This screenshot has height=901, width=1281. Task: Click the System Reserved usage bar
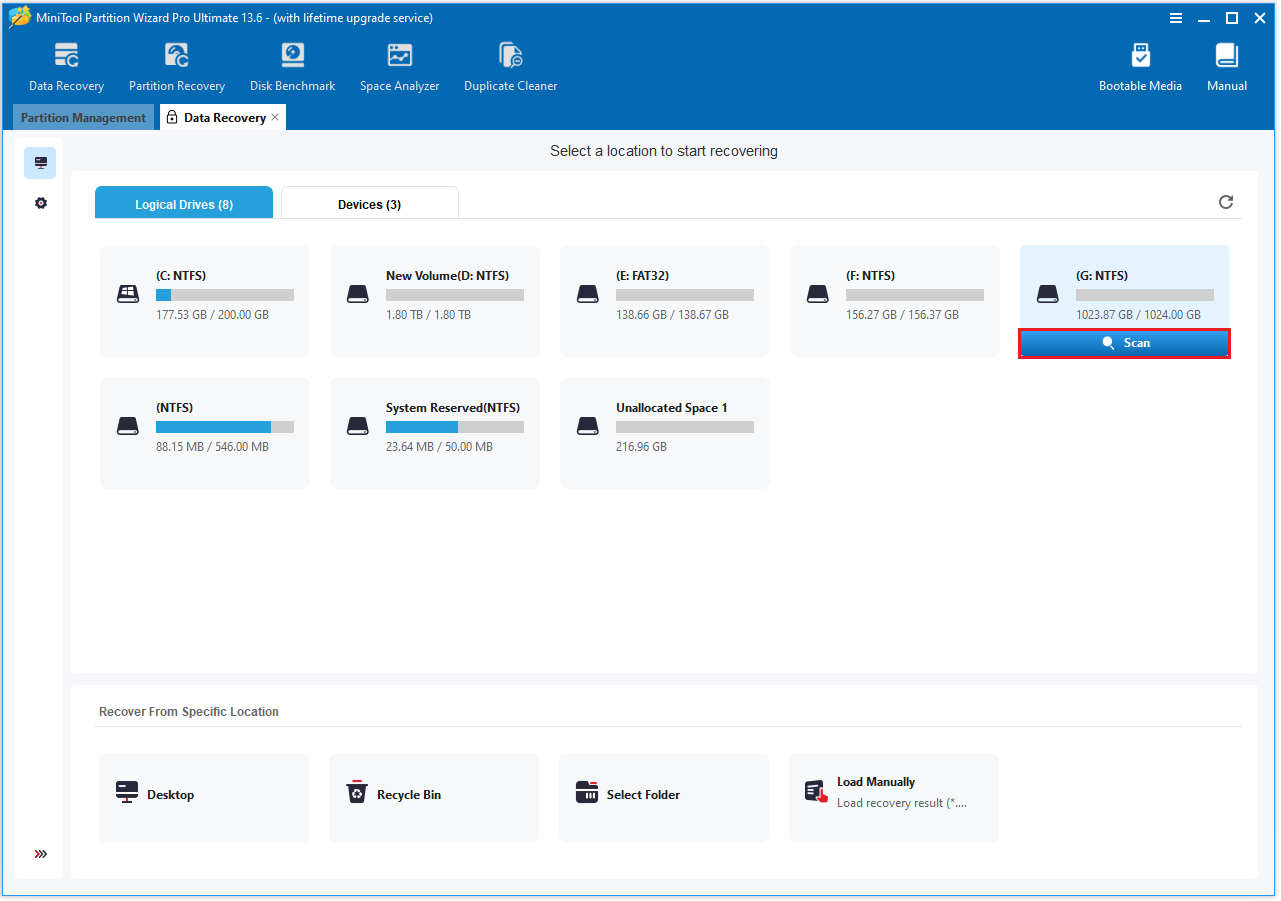coord(455,427)
